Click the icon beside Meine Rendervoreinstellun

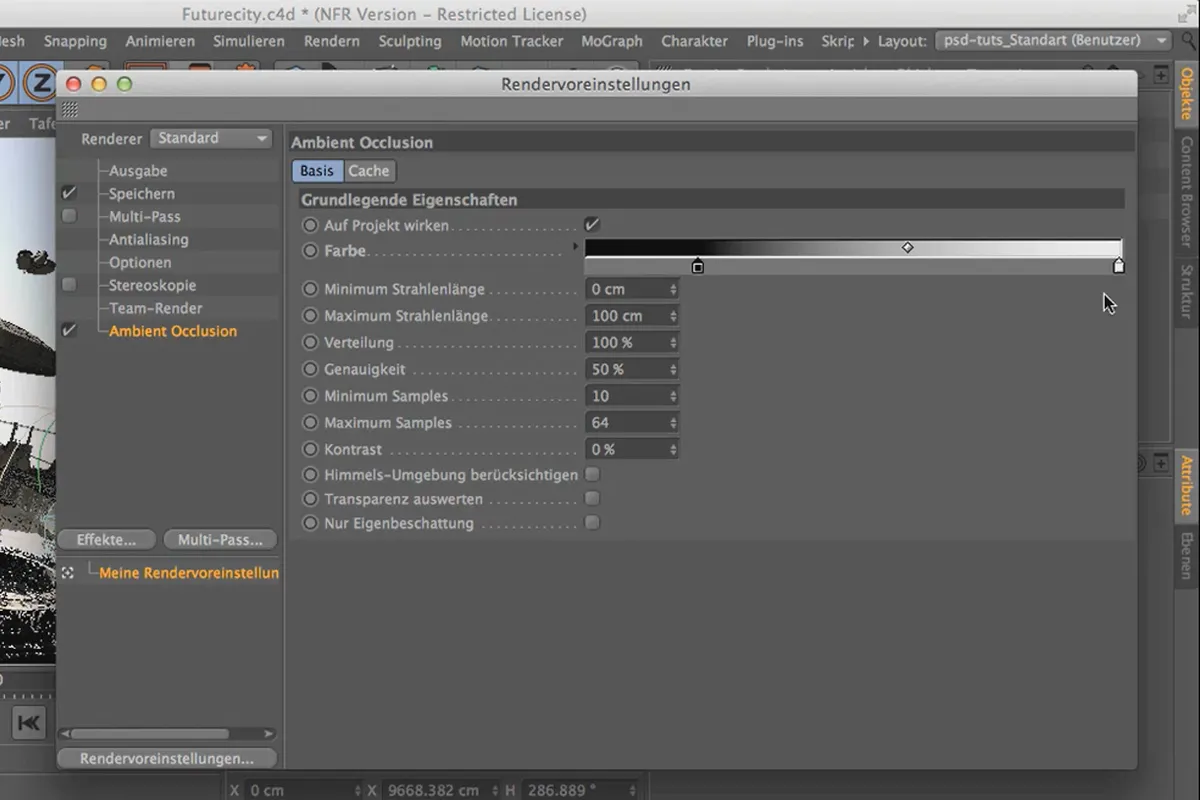(x=68, y=573)
